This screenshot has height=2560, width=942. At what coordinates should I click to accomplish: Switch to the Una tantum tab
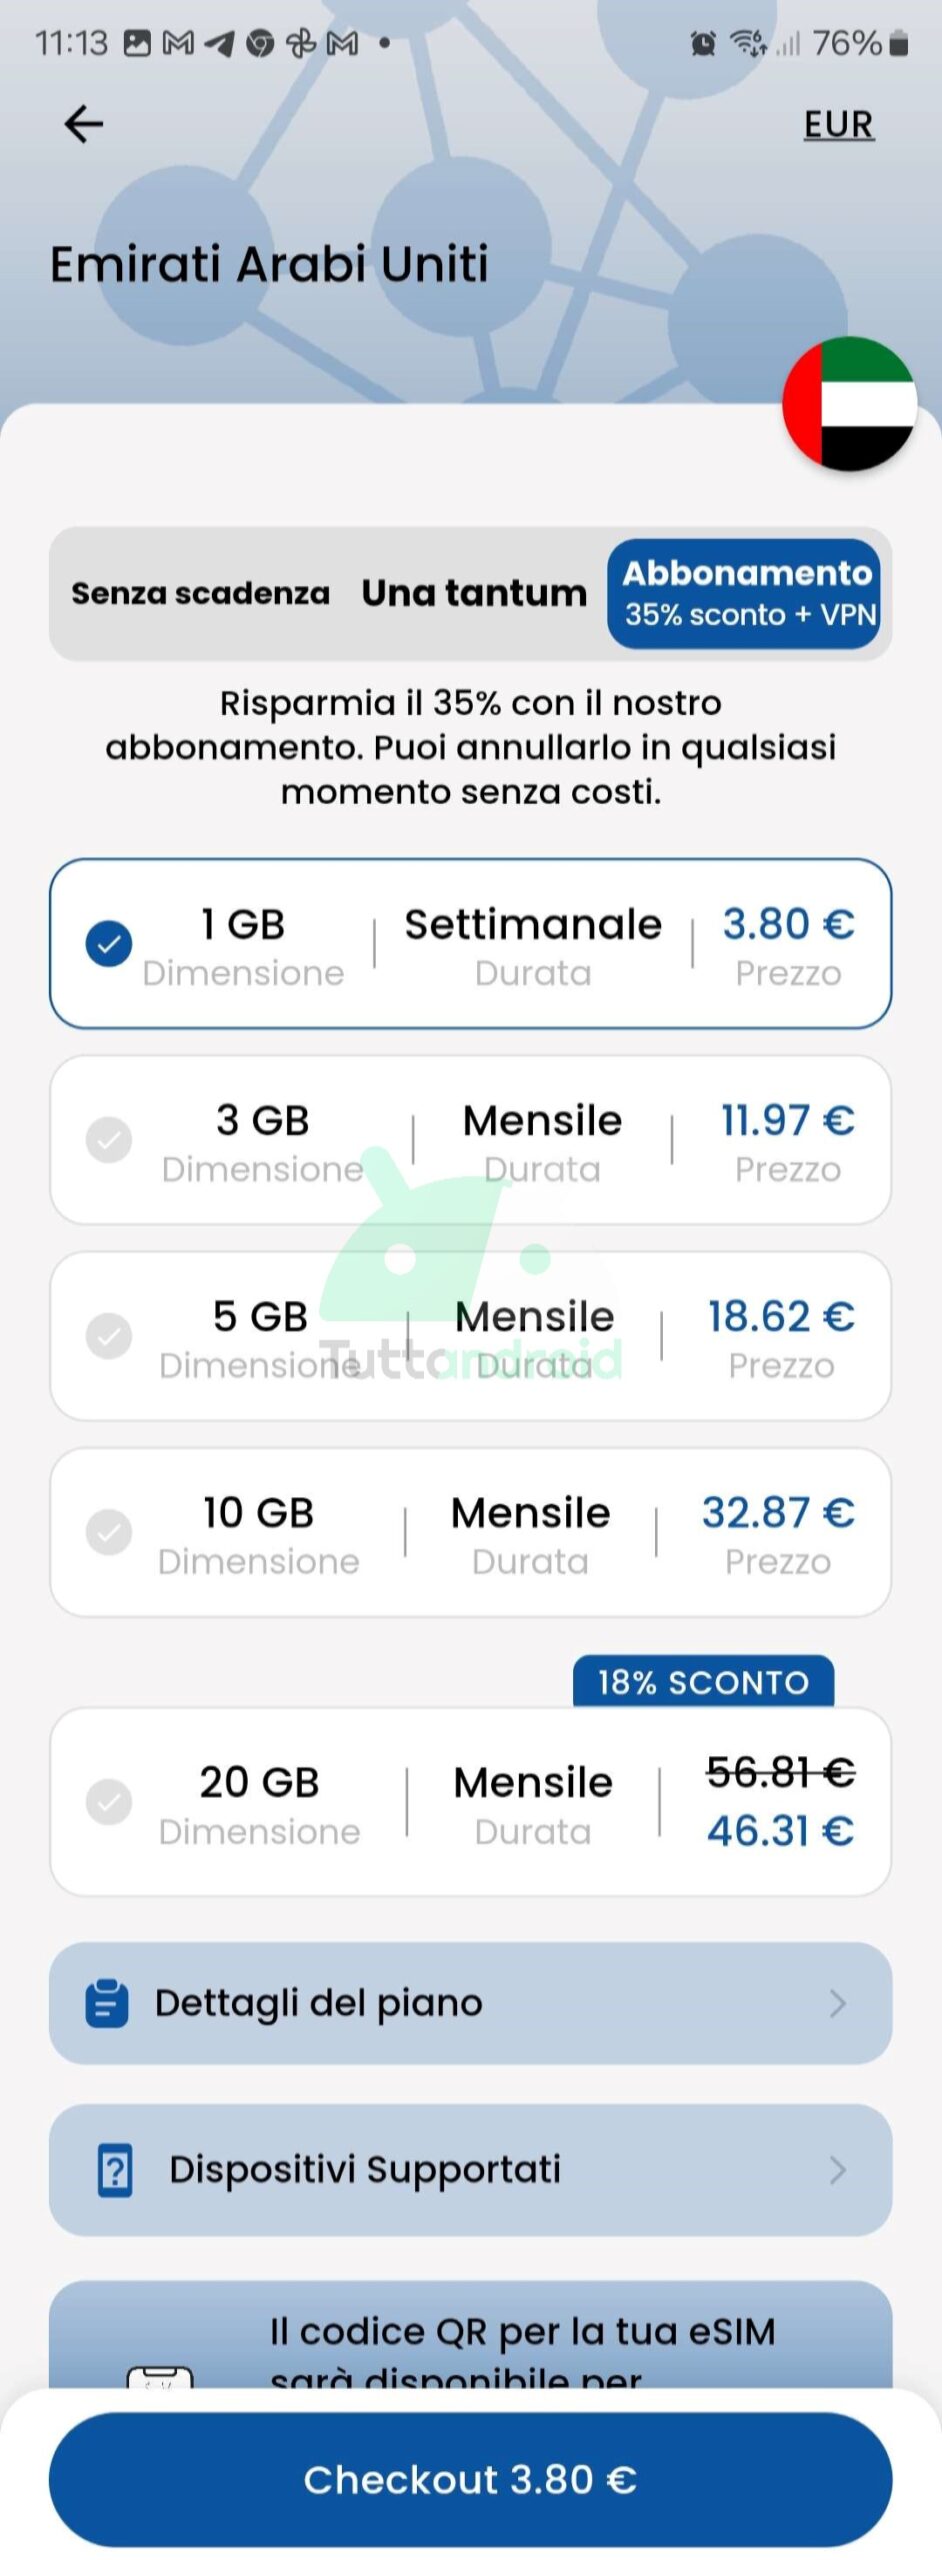474,593
